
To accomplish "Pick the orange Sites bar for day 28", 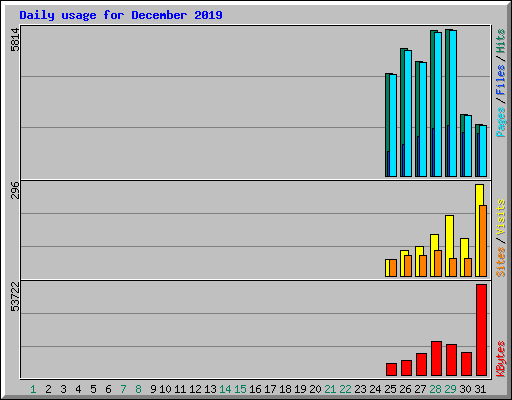I will point(438,263).
